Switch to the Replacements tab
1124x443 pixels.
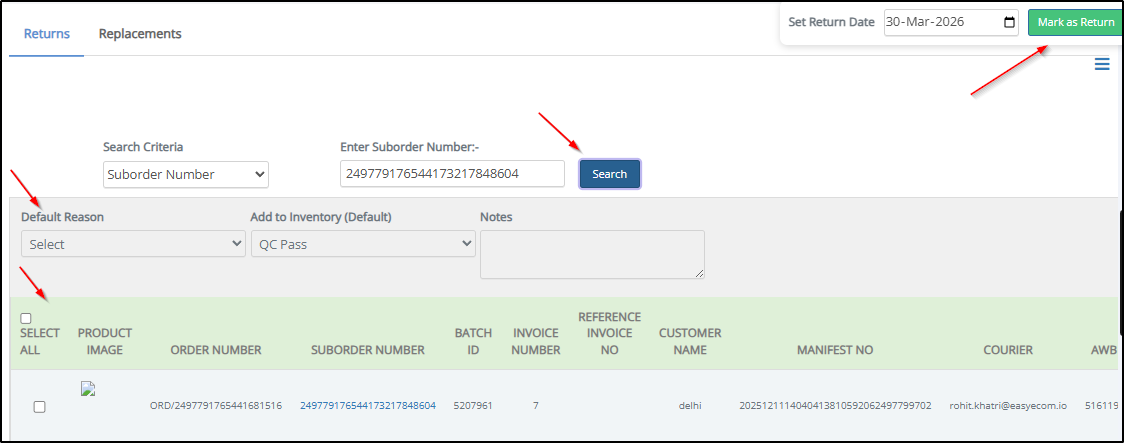(x=140, y=34)
